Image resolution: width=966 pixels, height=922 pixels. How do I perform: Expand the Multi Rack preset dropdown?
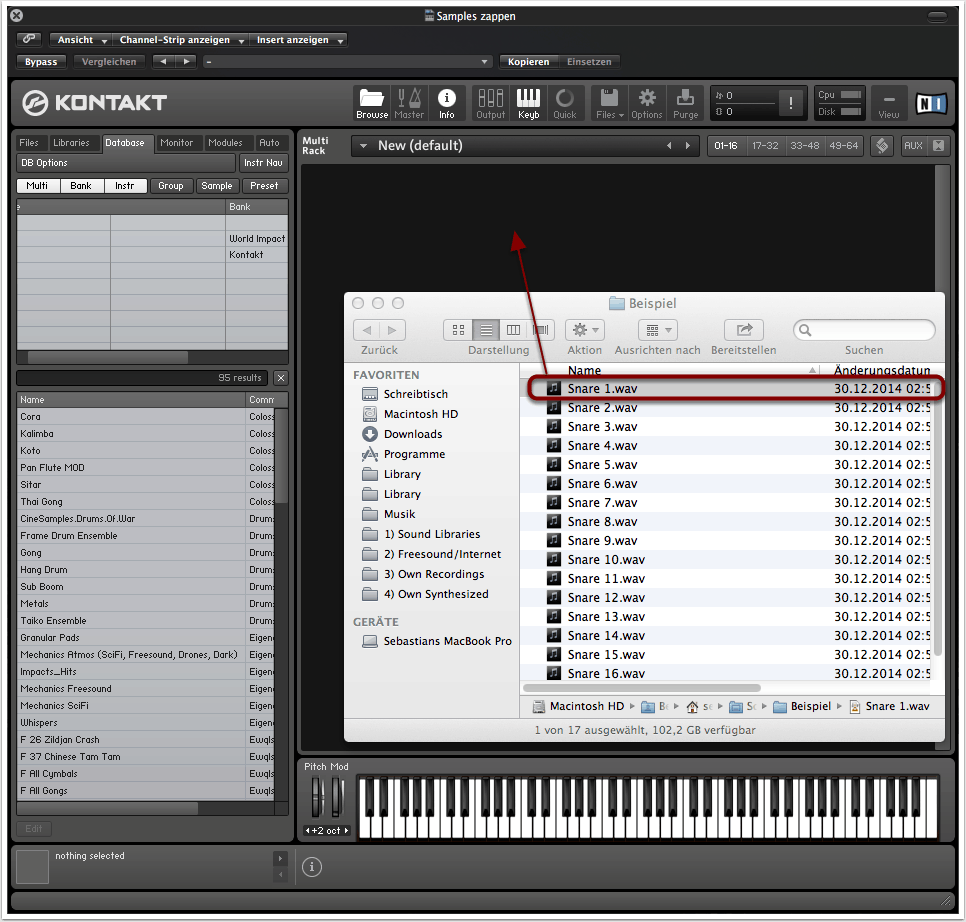click(x=363, y=146)
